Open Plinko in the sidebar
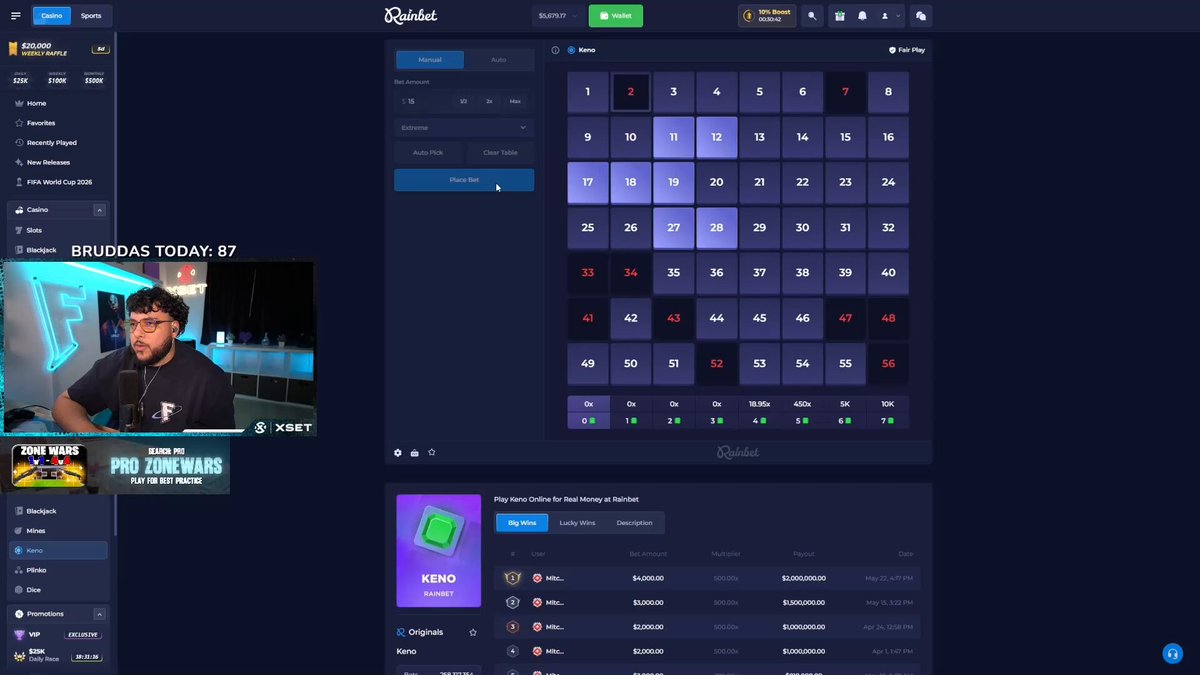 pyautogui.click(x=58, y=570)
